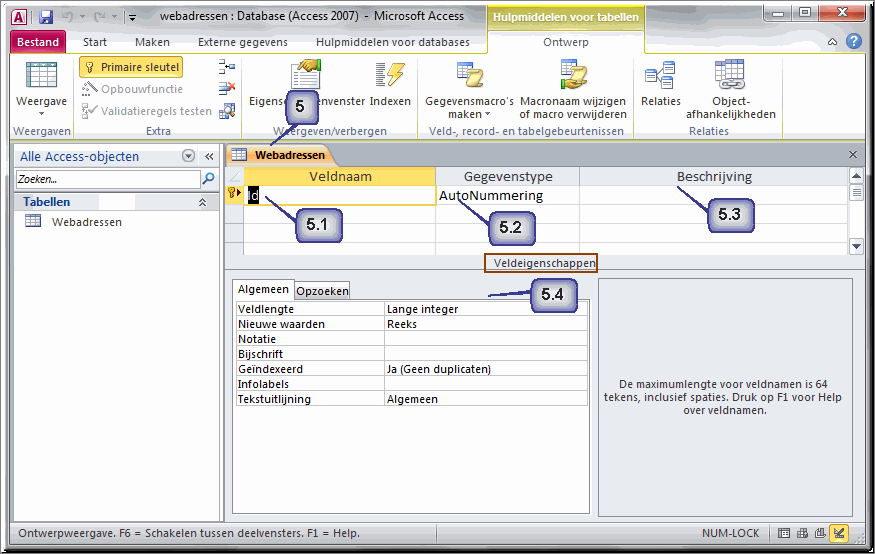Click the delete rows icon
875x554 pixels.
coord(227,88)
